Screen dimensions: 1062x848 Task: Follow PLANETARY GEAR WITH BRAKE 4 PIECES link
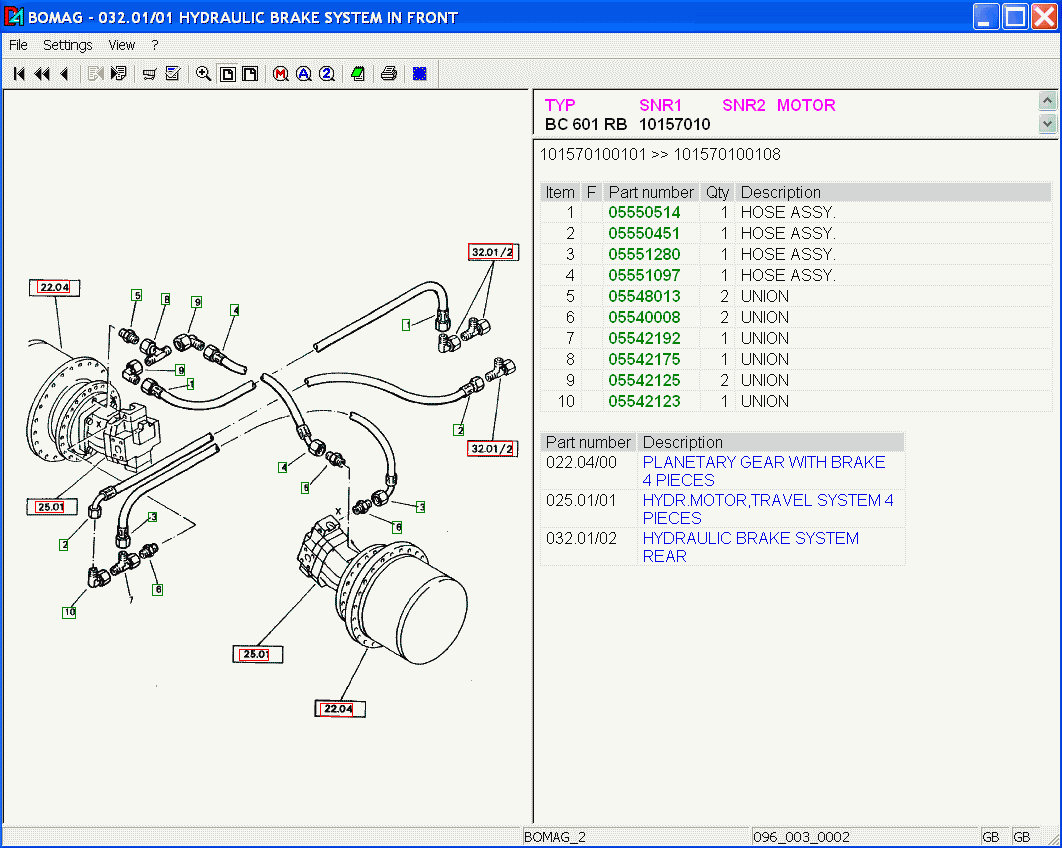[764, 471]
